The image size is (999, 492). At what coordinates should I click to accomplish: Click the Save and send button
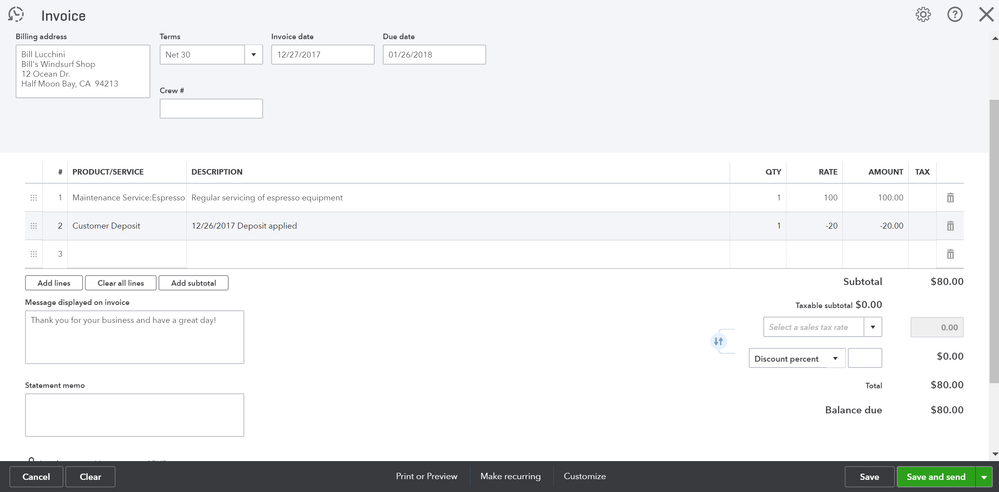click(x=936, y=477)
